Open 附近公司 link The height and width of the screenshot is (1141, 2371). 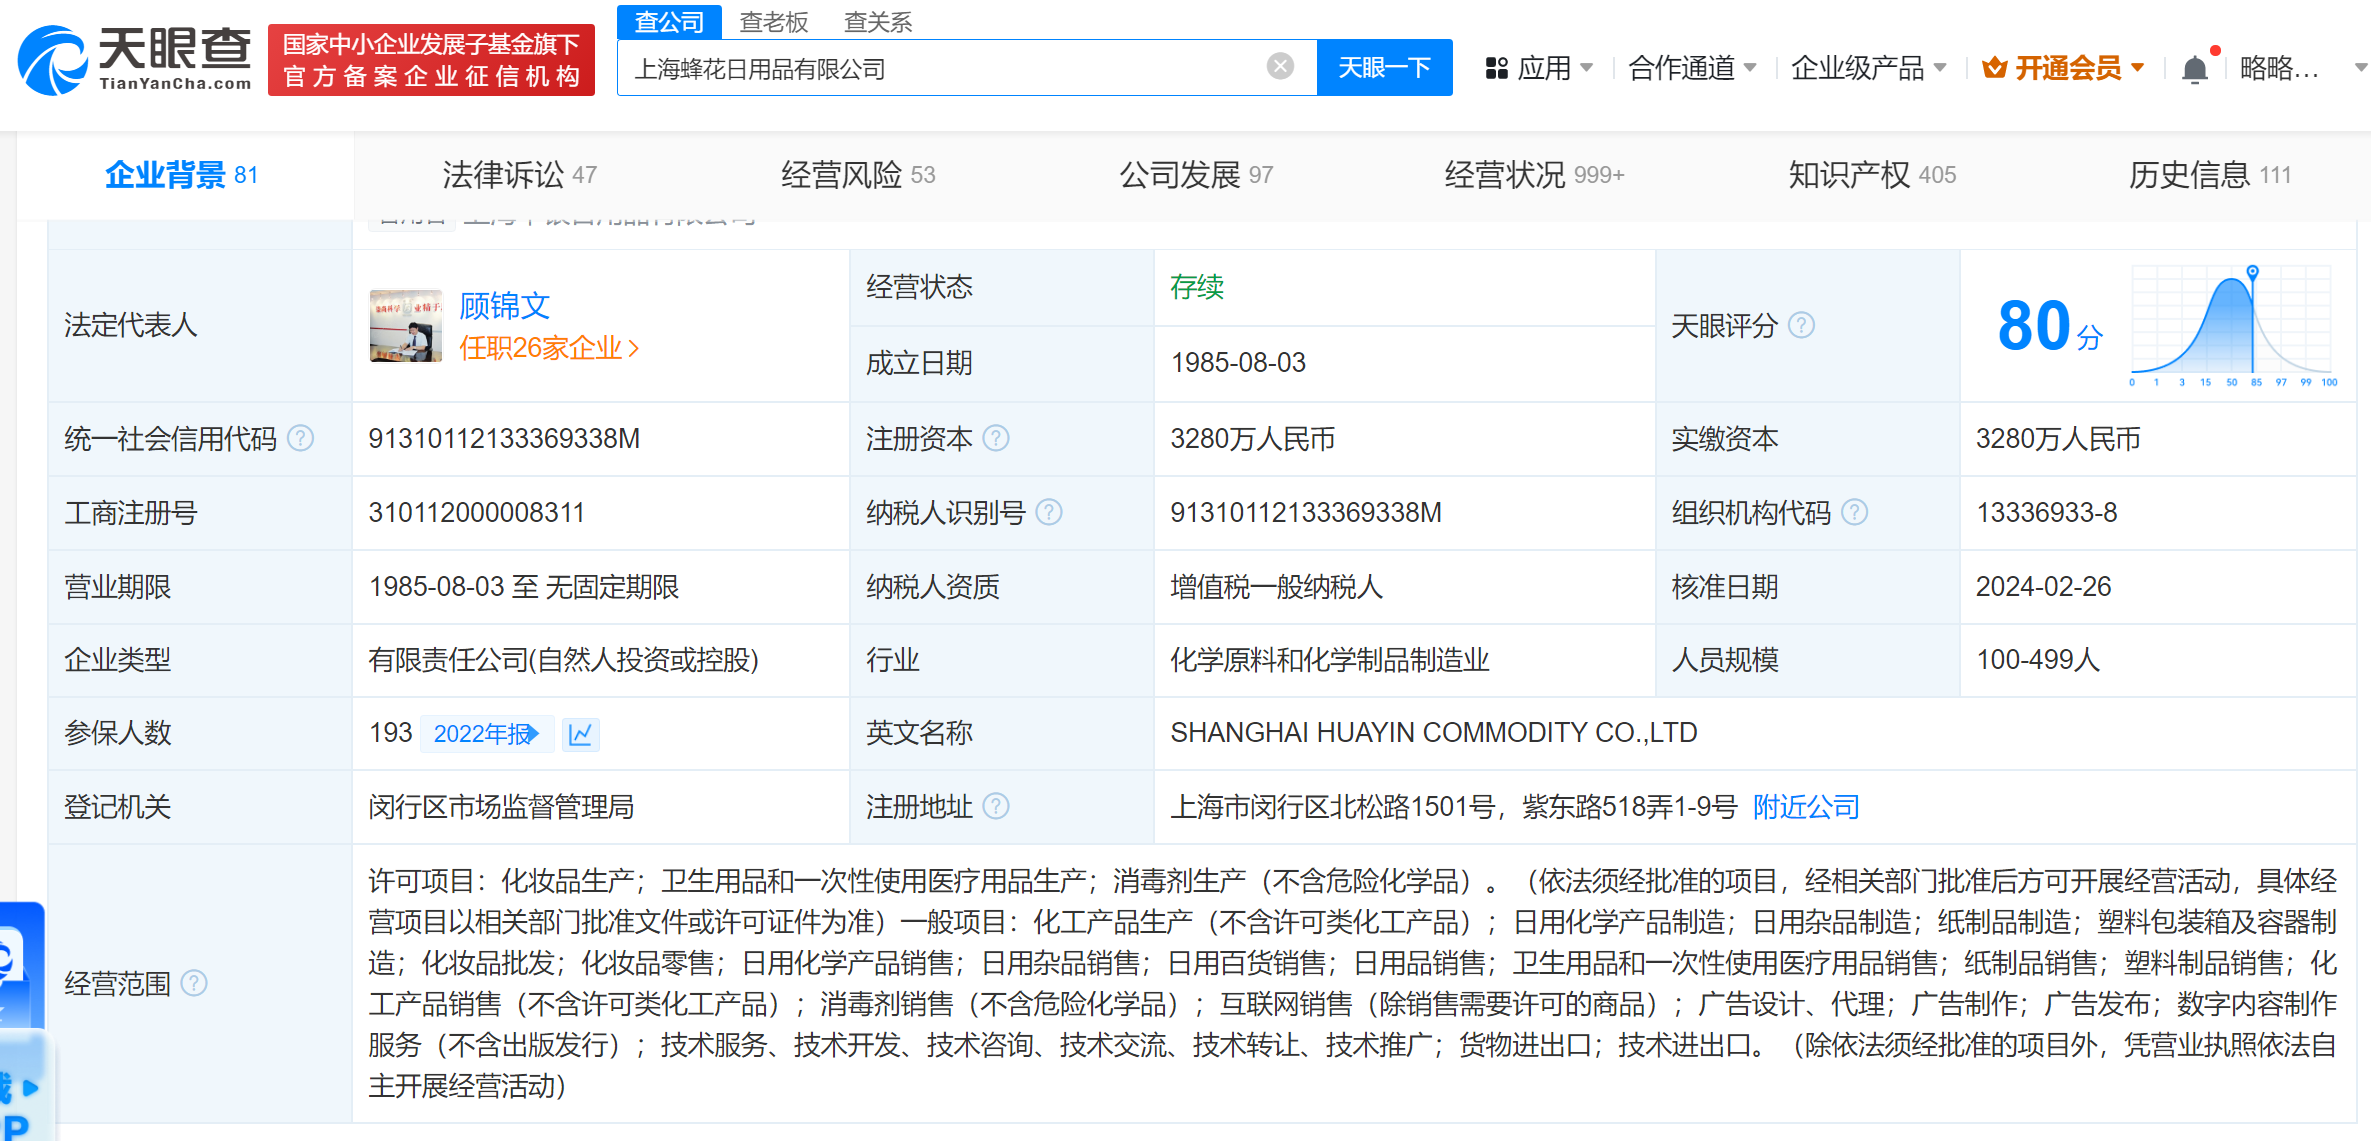[1806, 807]
